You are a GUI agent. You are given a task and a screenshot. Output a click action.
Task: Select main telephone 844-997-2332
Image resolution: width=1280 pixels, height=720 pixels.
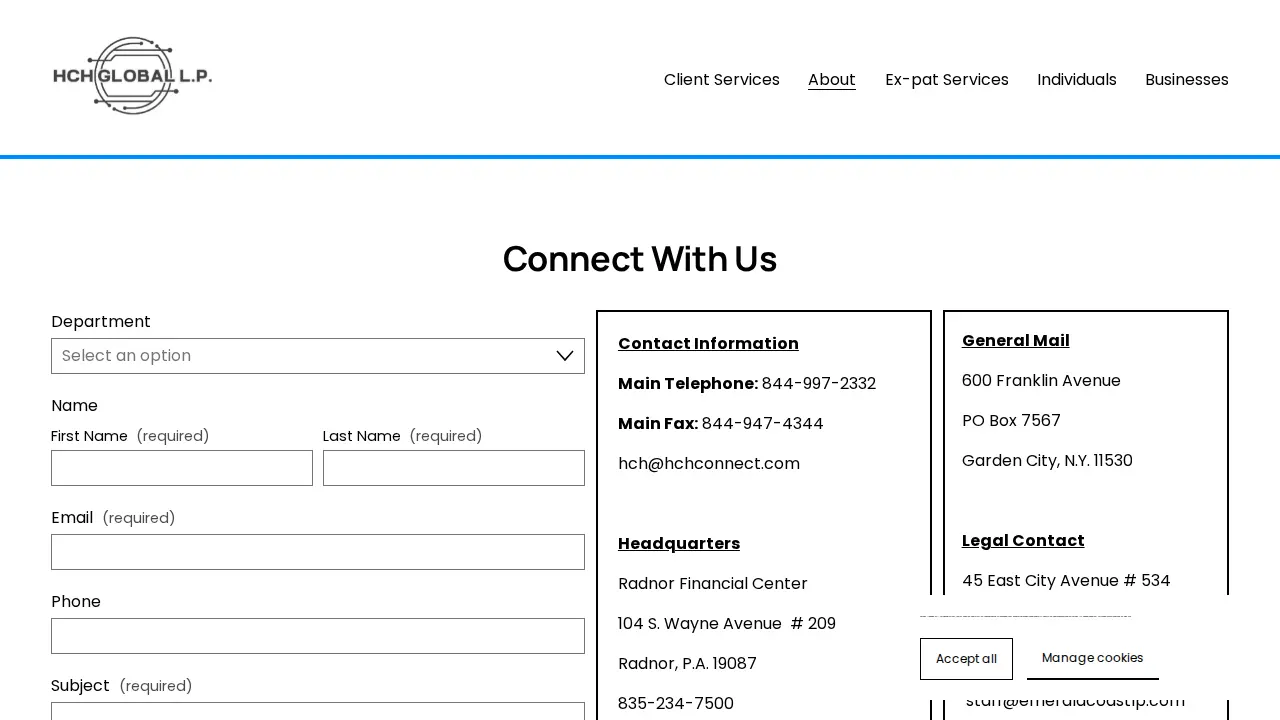[819, 384]
